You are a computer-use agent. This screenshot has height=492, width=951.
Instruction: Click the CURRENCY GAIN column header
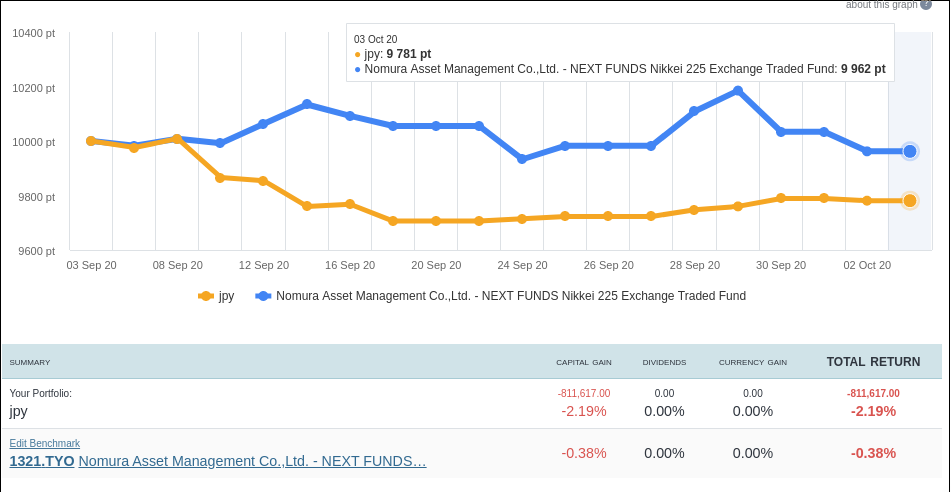[x=752, y=362]
